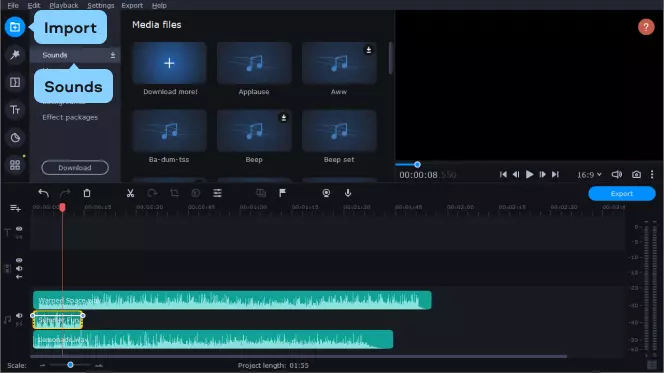Screen dimensions: 664x373
Task: Skip to the project end
Action: 556,174
